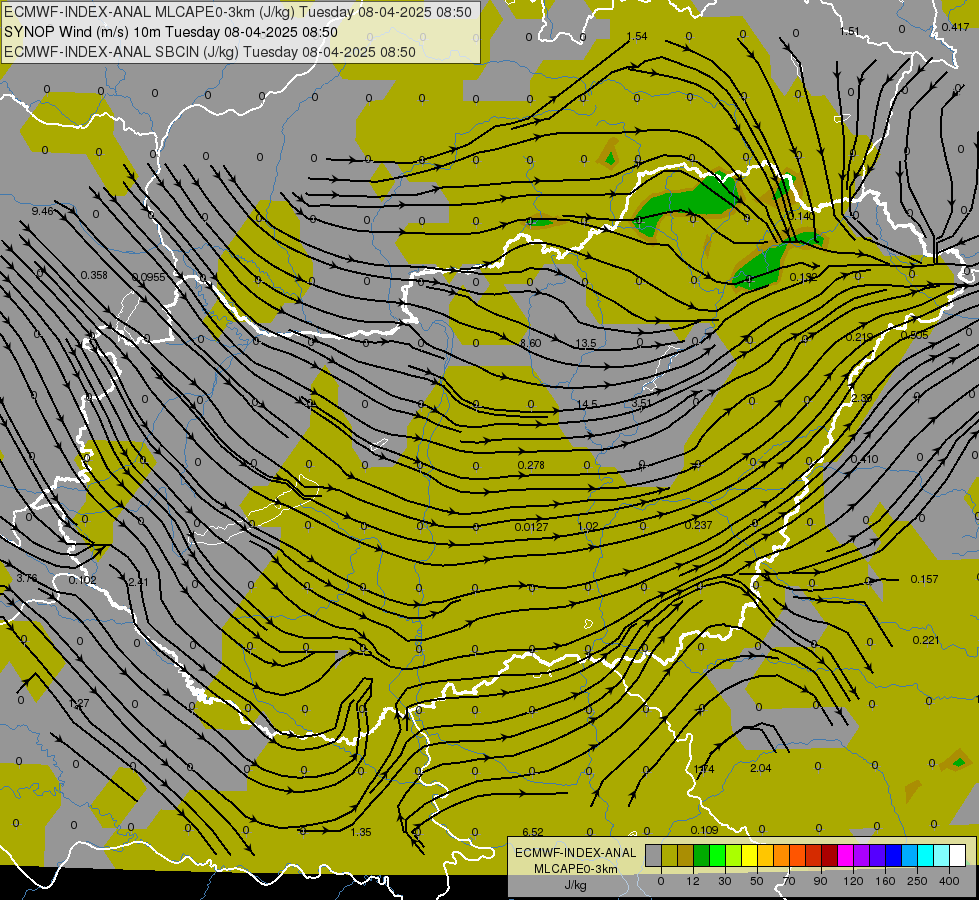Click the 'ECMWF-INDEX-ANAL MLCAPE0-3km' title line
The height and width of the screenshot is (900, 979).
pos(238,12)
